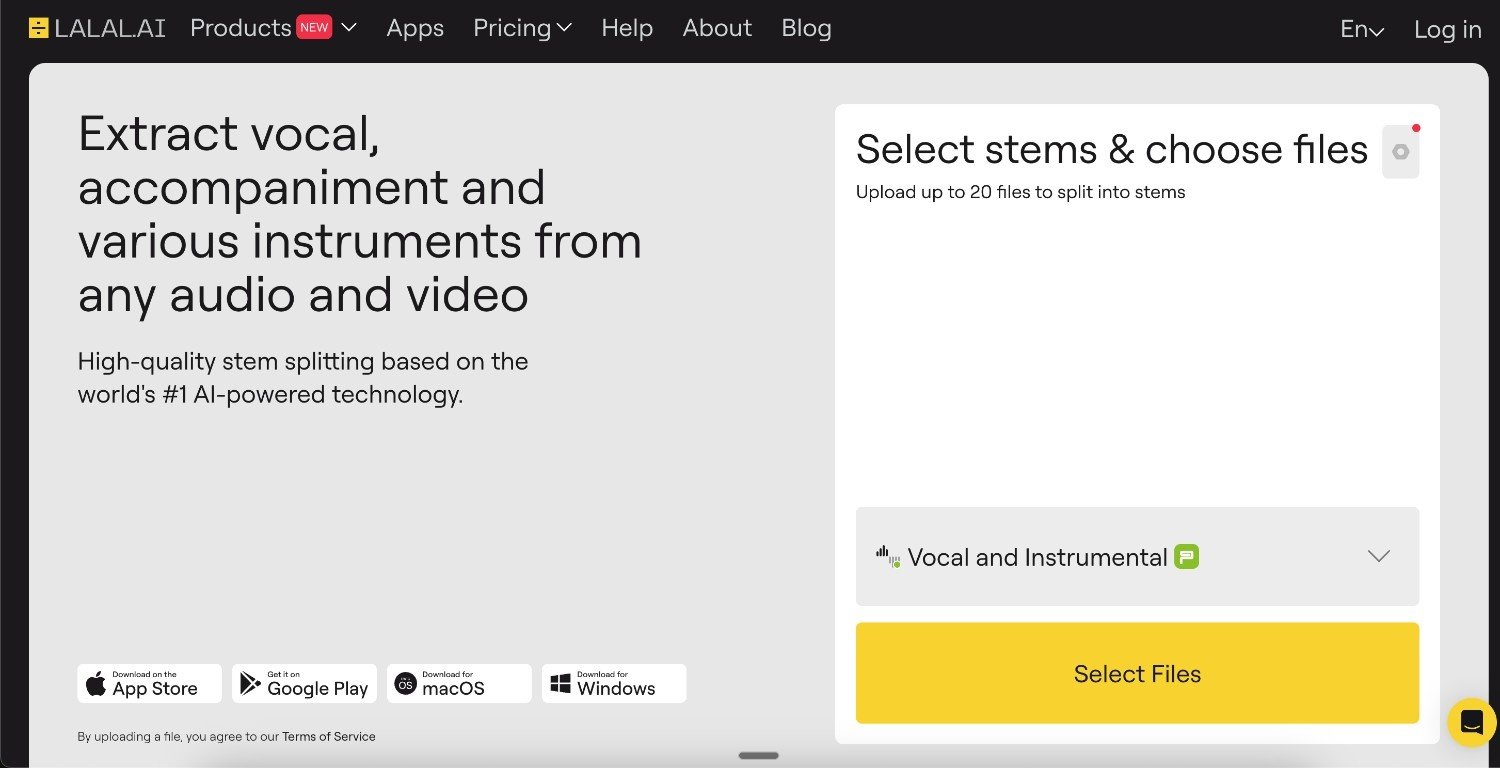Open the En language selector
The image size is (1500, 768).
1362,30
